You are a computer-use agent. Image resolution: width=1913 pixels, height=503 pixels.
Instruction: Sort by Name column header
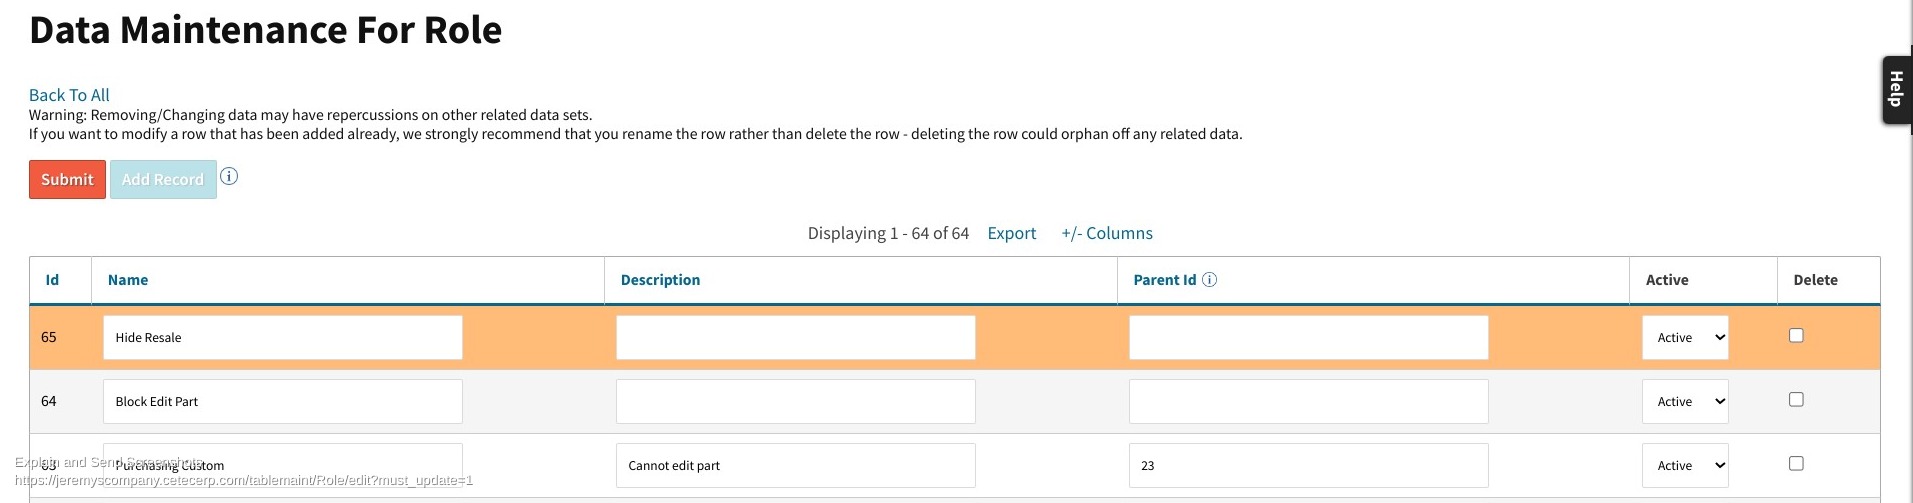tap(128, 280)
